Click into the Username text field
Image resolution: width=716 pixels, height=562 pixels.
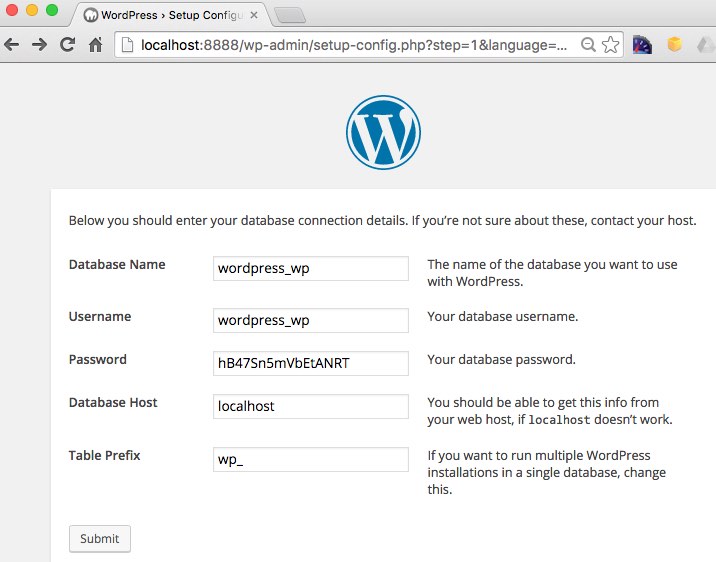310,320
